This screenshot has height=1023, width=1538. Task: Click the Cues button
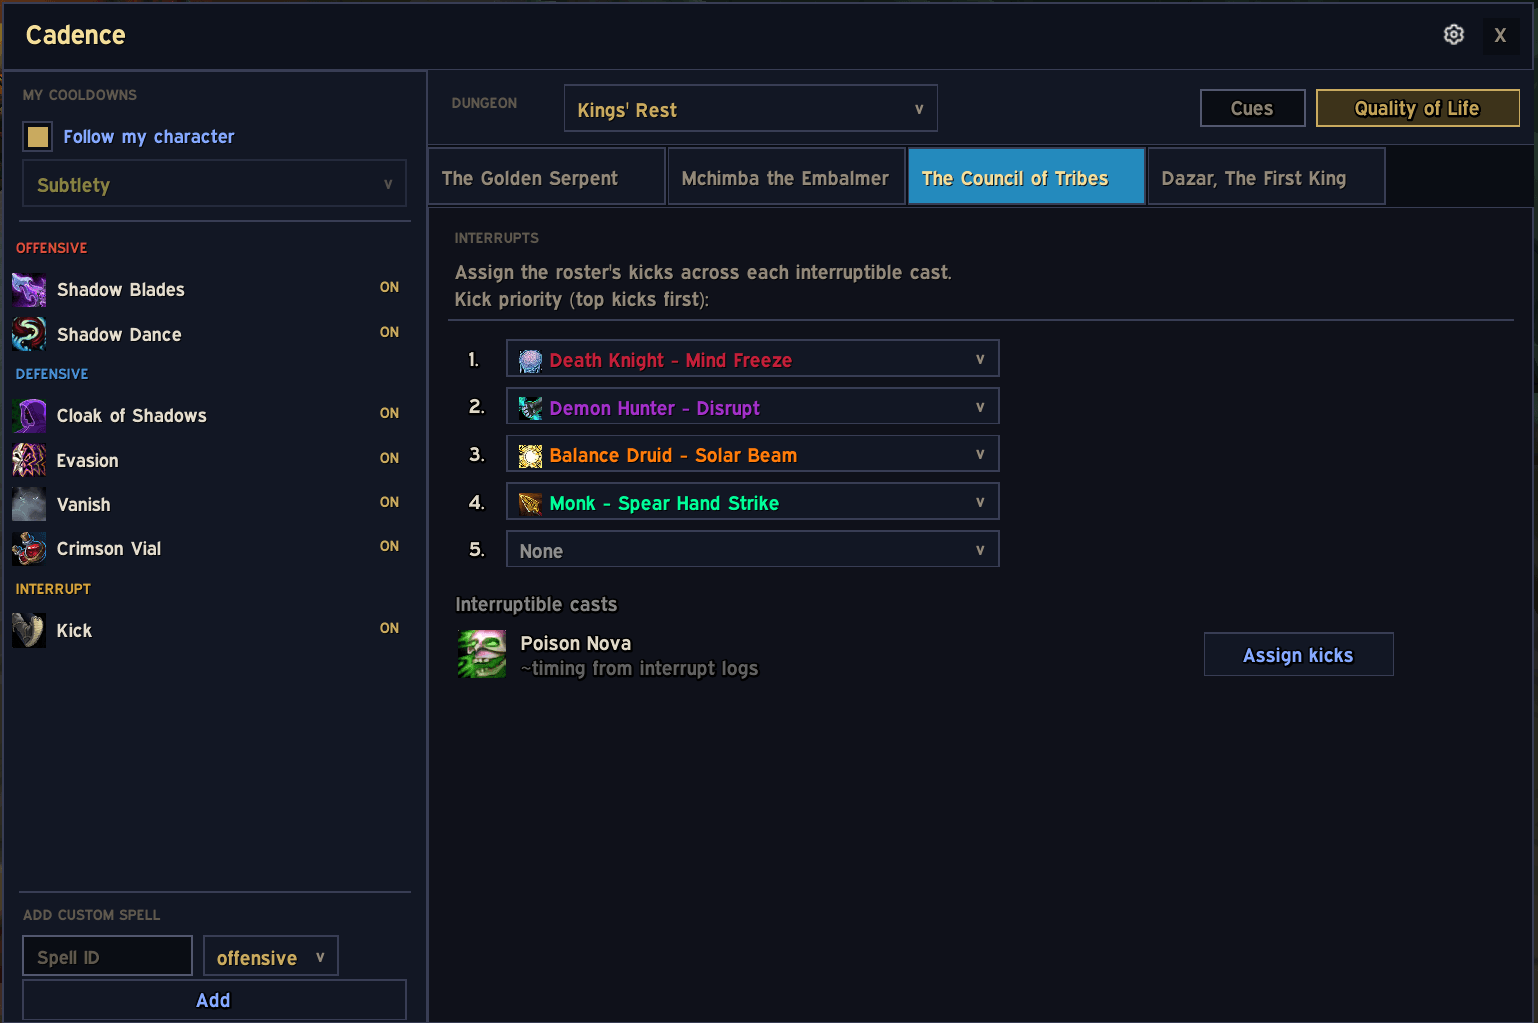[x=1253, y=108]
